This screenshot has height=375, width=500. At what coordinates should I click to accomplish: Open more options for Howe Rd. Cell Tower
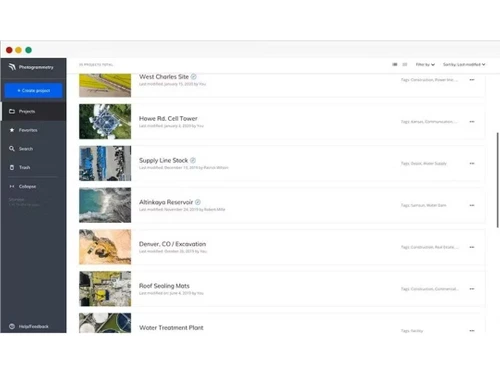472,122
